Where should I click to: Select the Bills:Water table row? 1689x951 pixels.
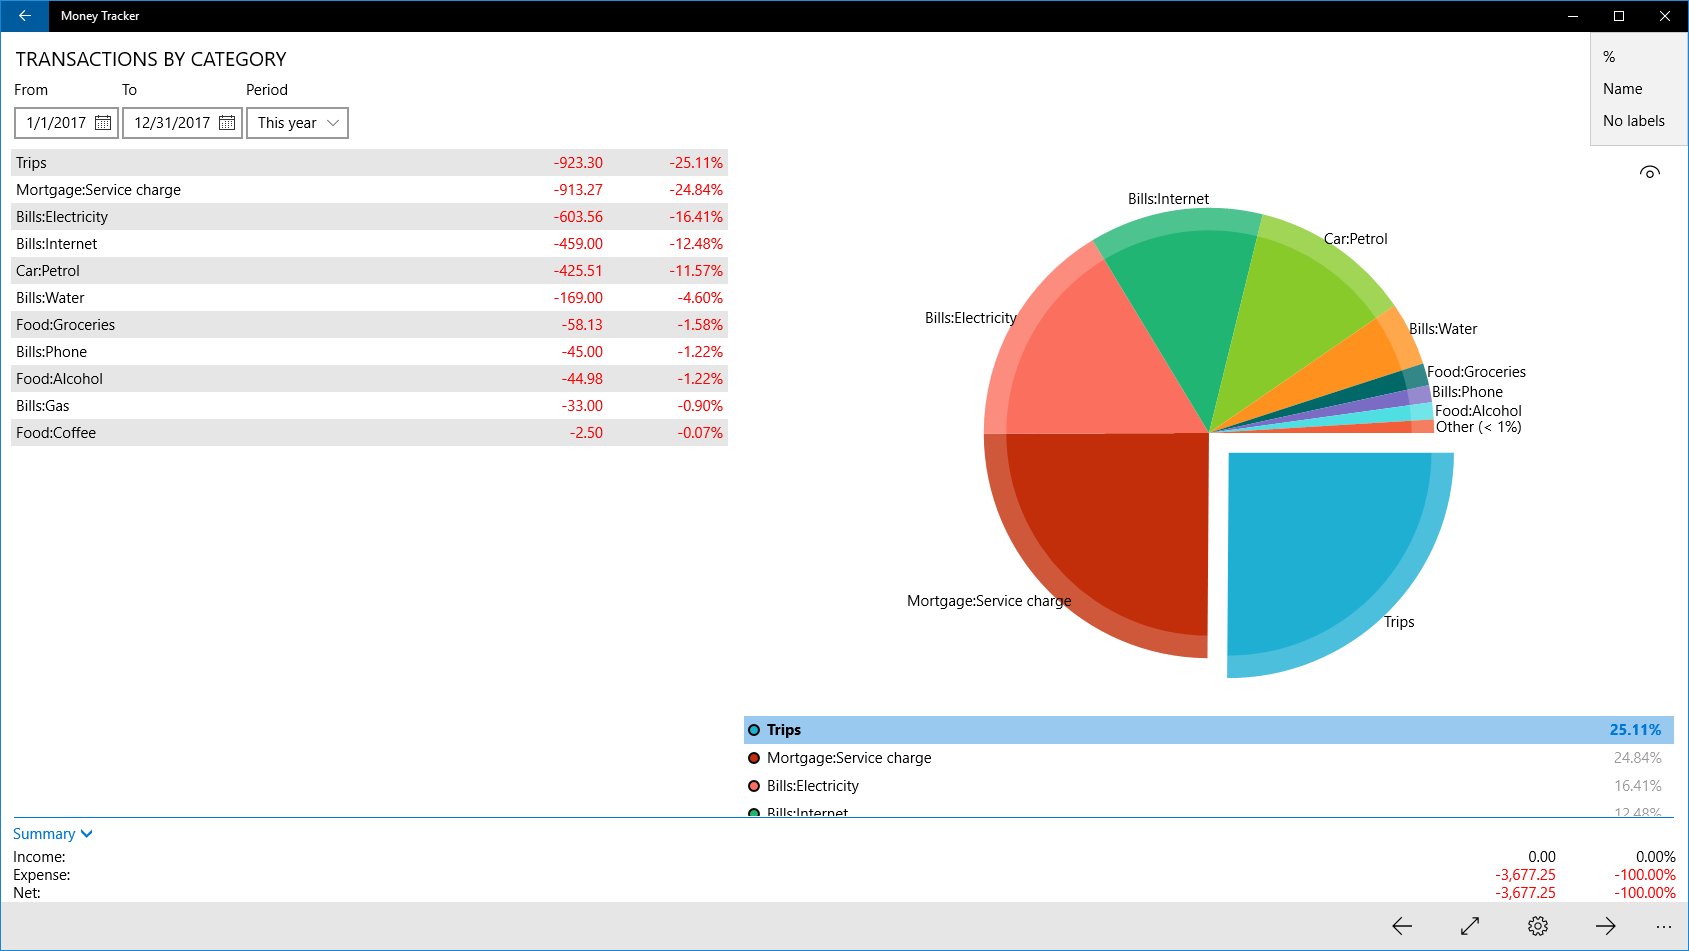pos(369,298)
